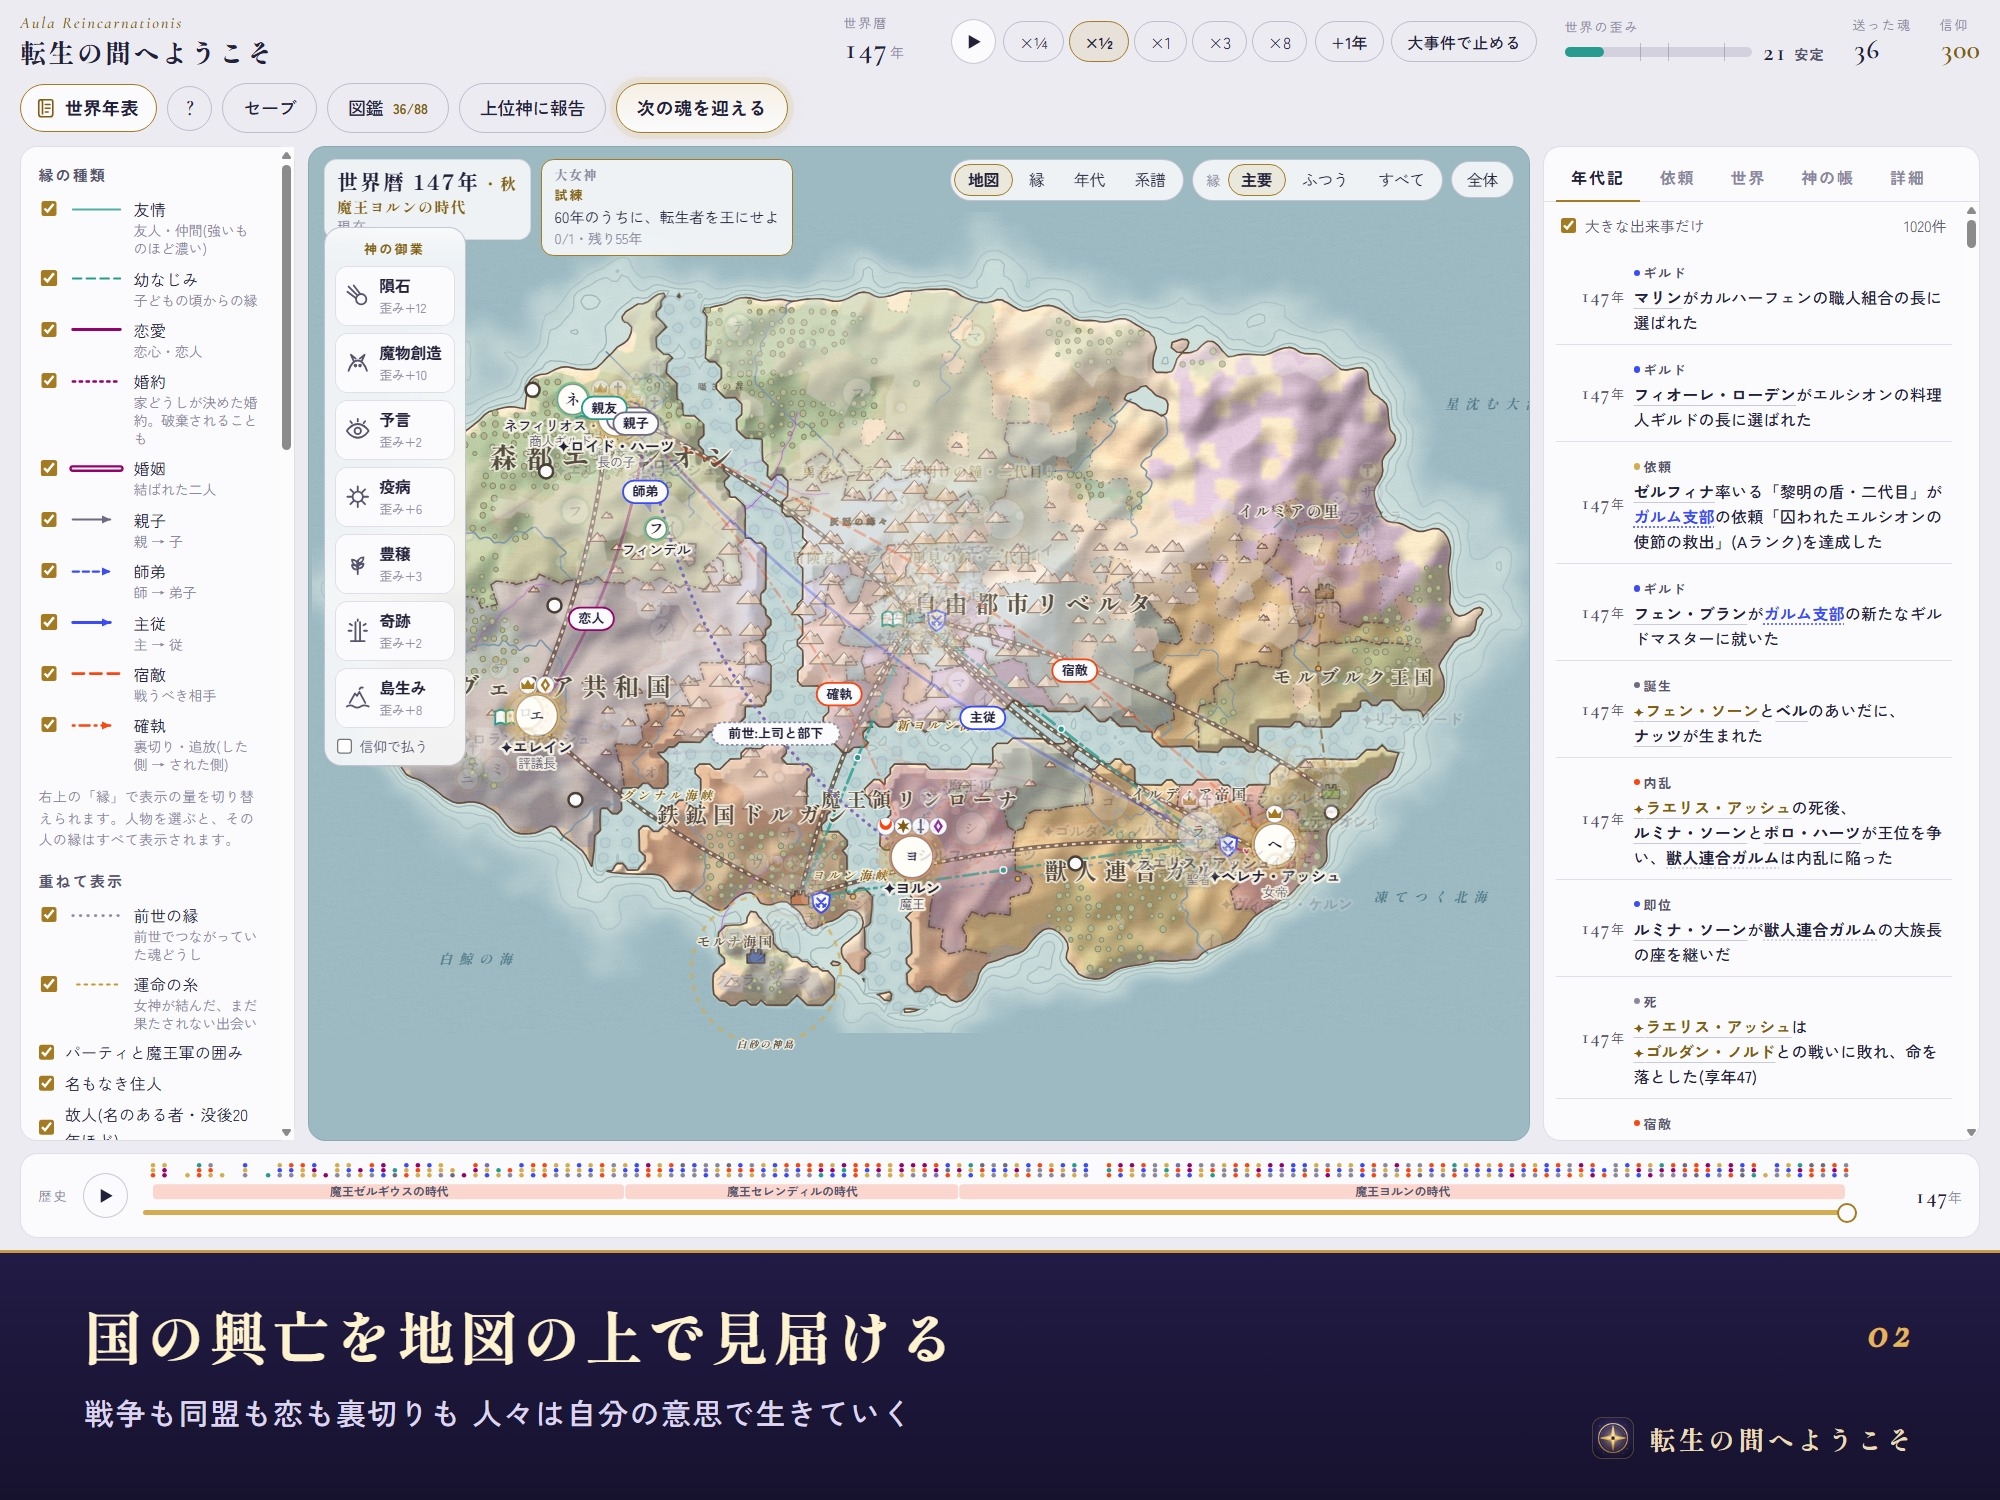Select the 奇跡 miracle power
This screenshot has height=1500, width=2000.
[394, 631]
